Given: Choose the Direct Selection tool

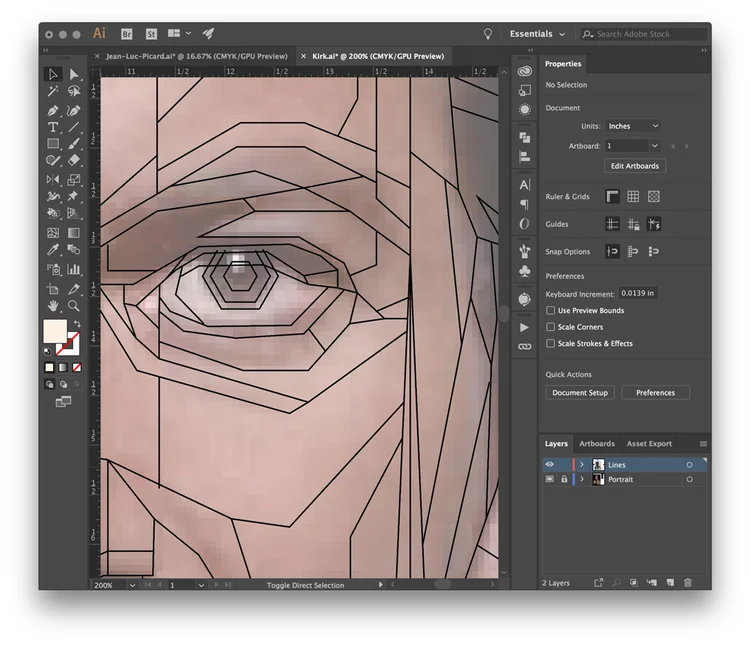Looking at the screenshot, I should 74,74.
